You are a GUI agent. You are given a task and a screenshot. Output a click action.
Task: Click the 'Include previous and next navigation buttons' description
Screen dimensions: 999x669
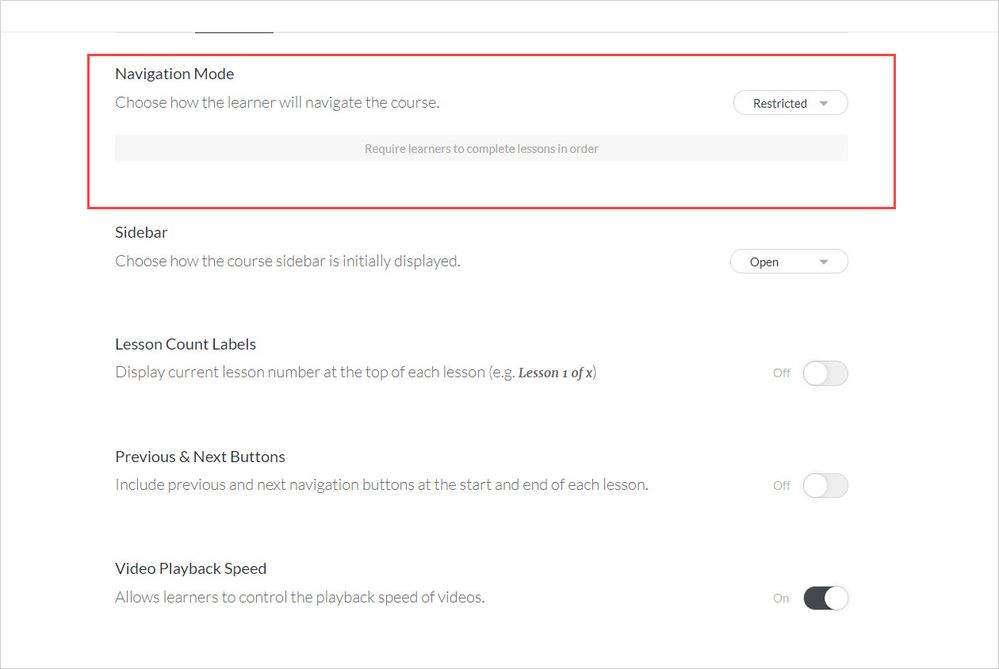coord(381,485)
